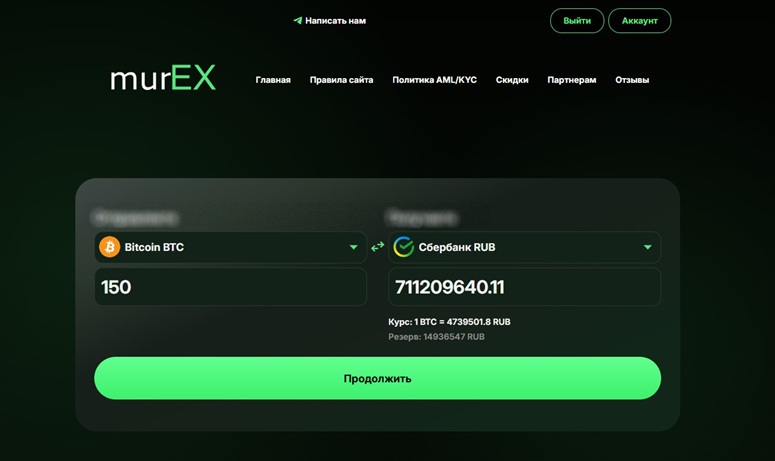Click the orange Bitcoin coin icon
This screenshot has height=461, width=775.
(x=110, y=247)
